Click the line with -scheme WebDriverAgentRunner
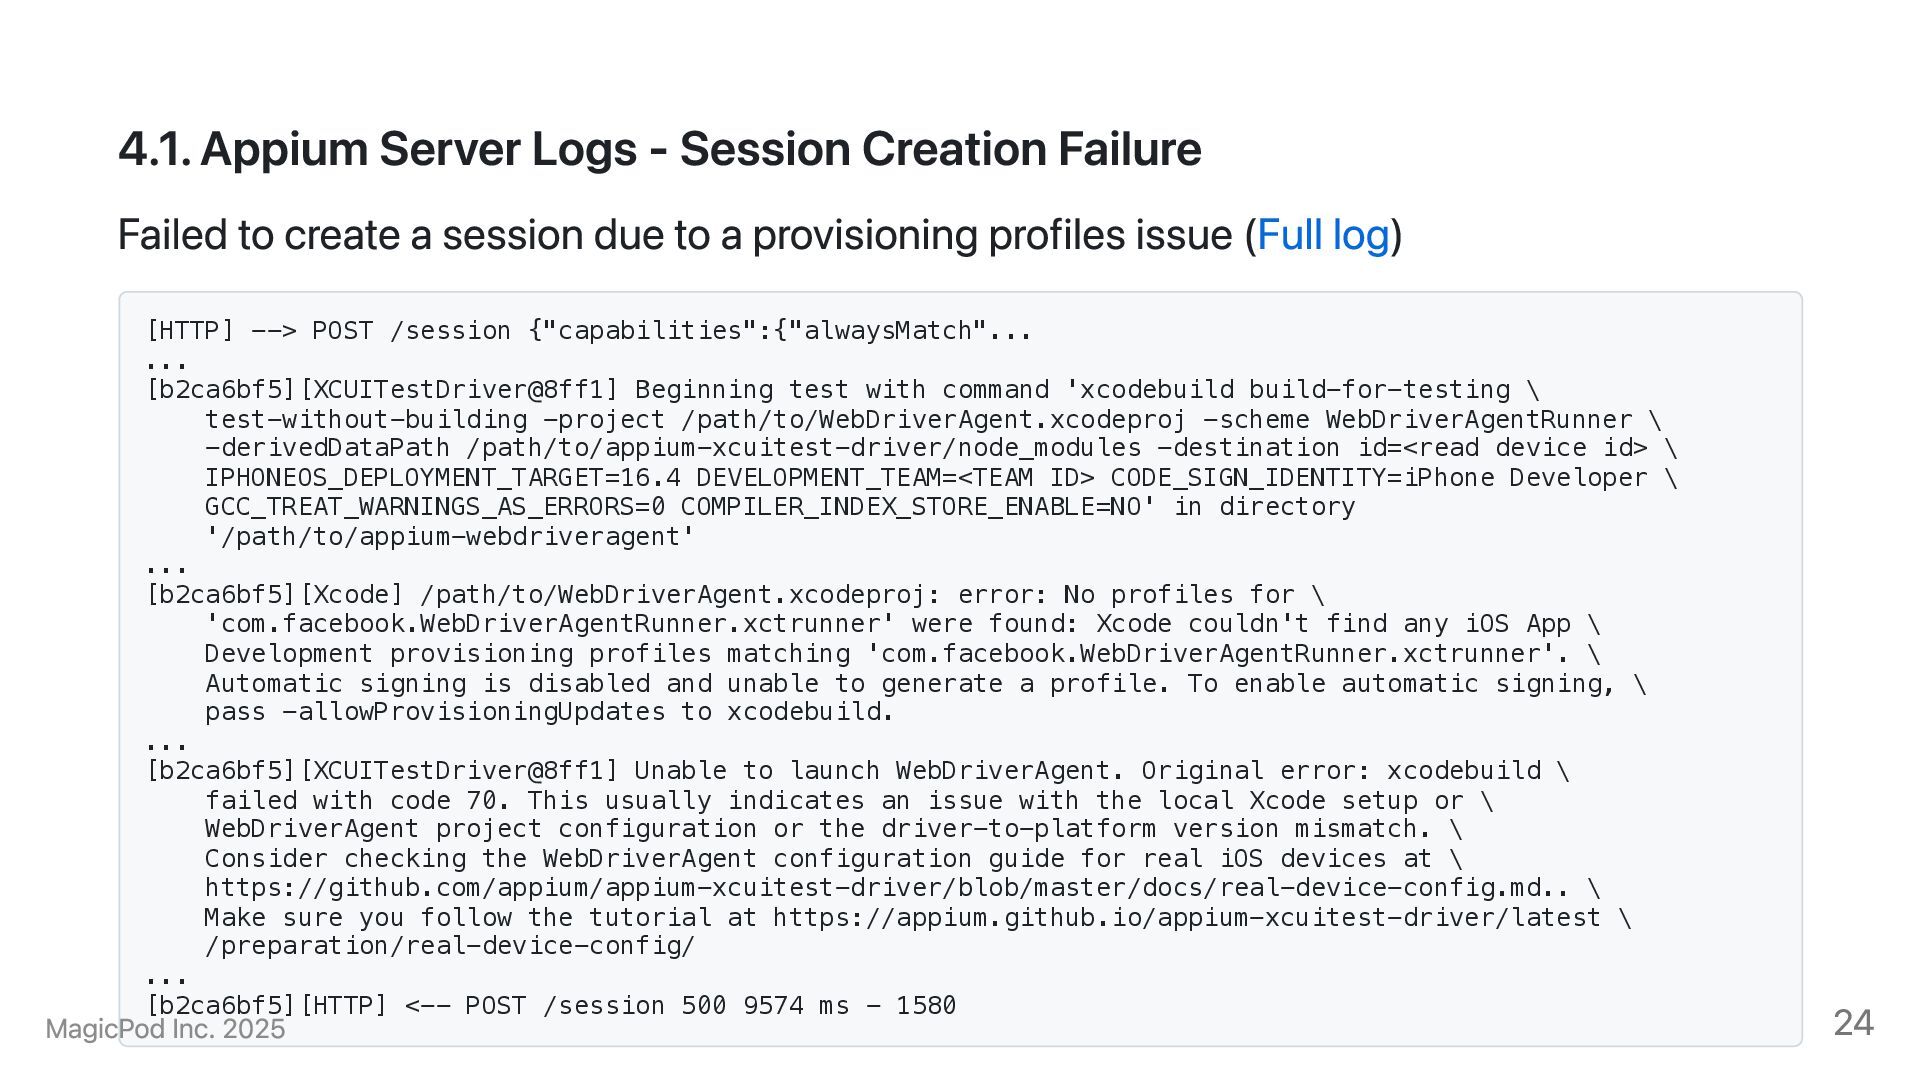Screen dimensions: 1920x1080 932,420
